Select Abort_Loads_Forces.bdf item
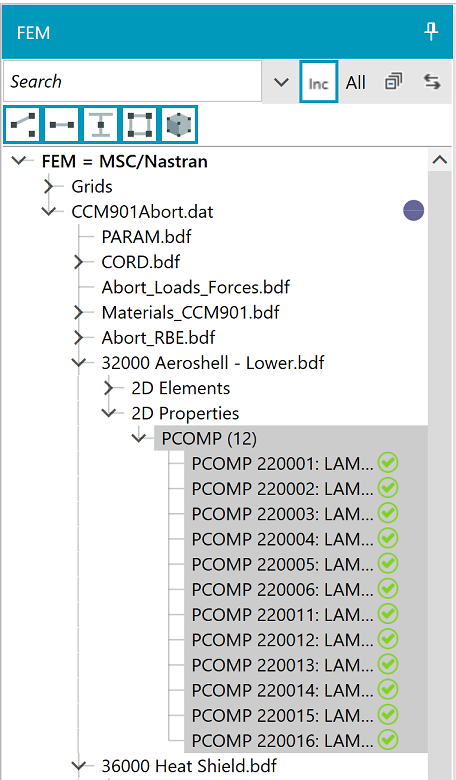The height and width of the screenshot is (780, 456). pos(195,287)
